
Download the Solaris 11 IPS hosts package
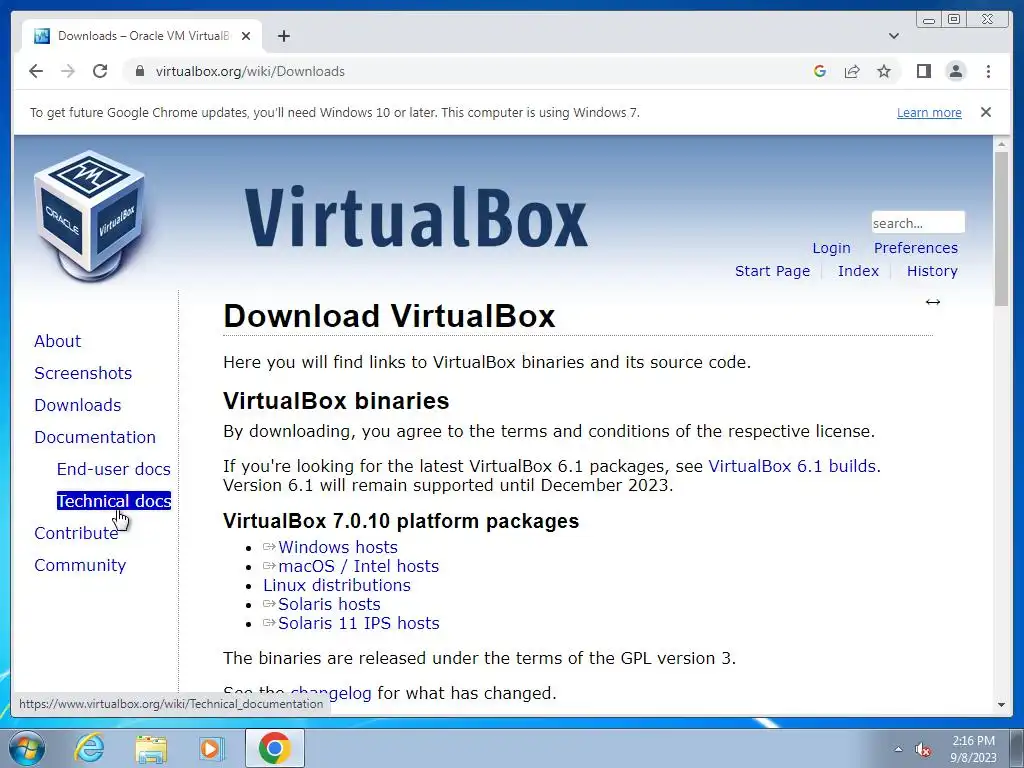click(359, 623)
